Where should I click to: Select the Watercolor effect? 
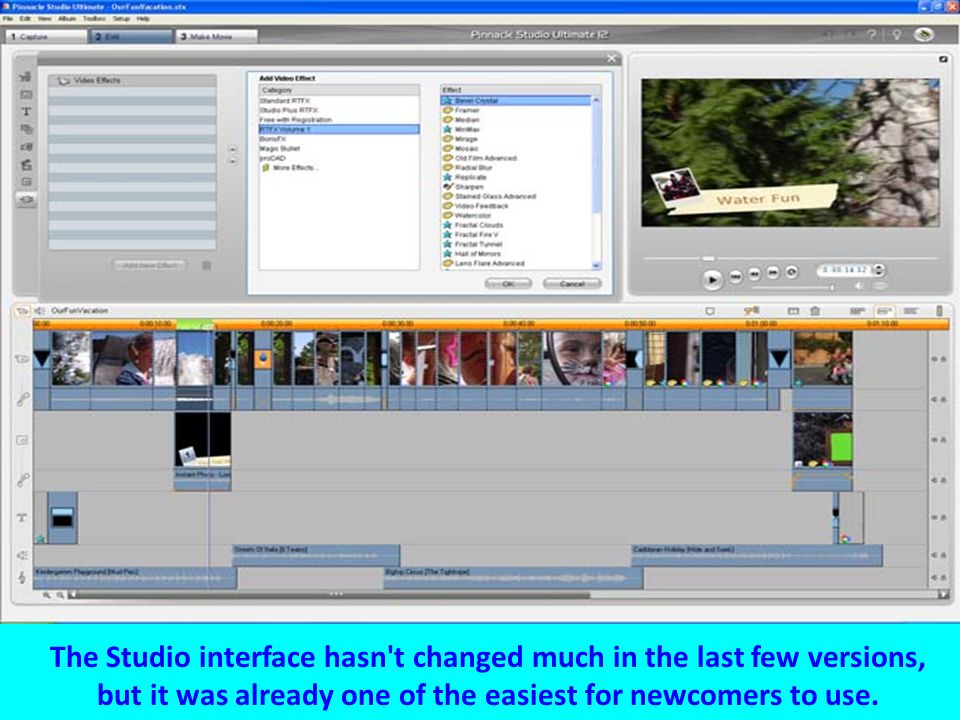coord(473,216)
